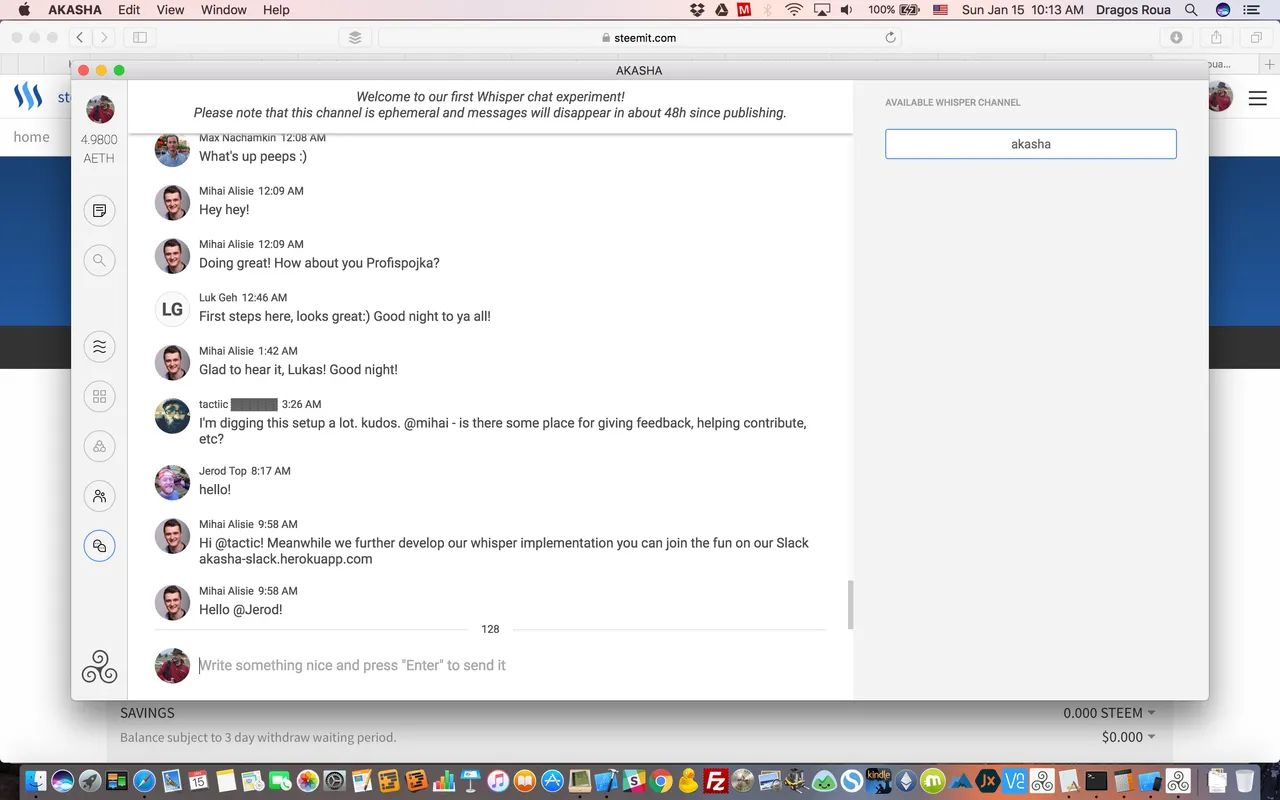Click the "What's up peeps :)" message
The width and height of the screenshot is (1280, 800).
click(253, 157)
